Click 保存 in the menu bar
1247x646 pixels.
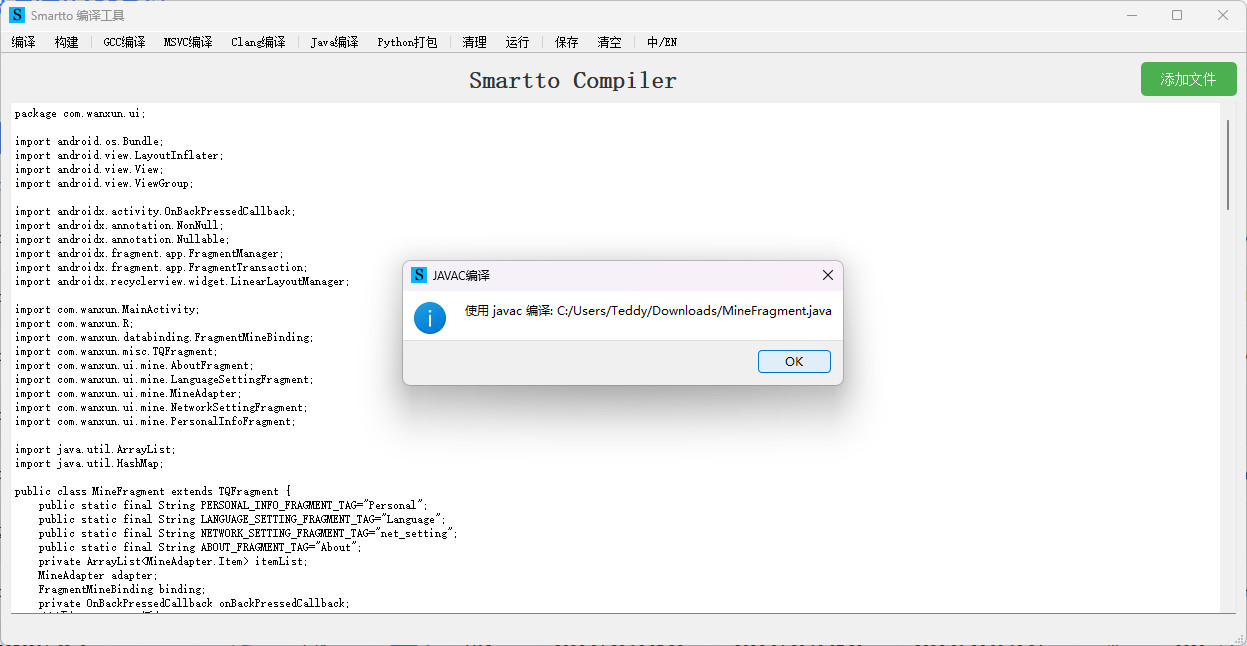(x=567, y=42)
